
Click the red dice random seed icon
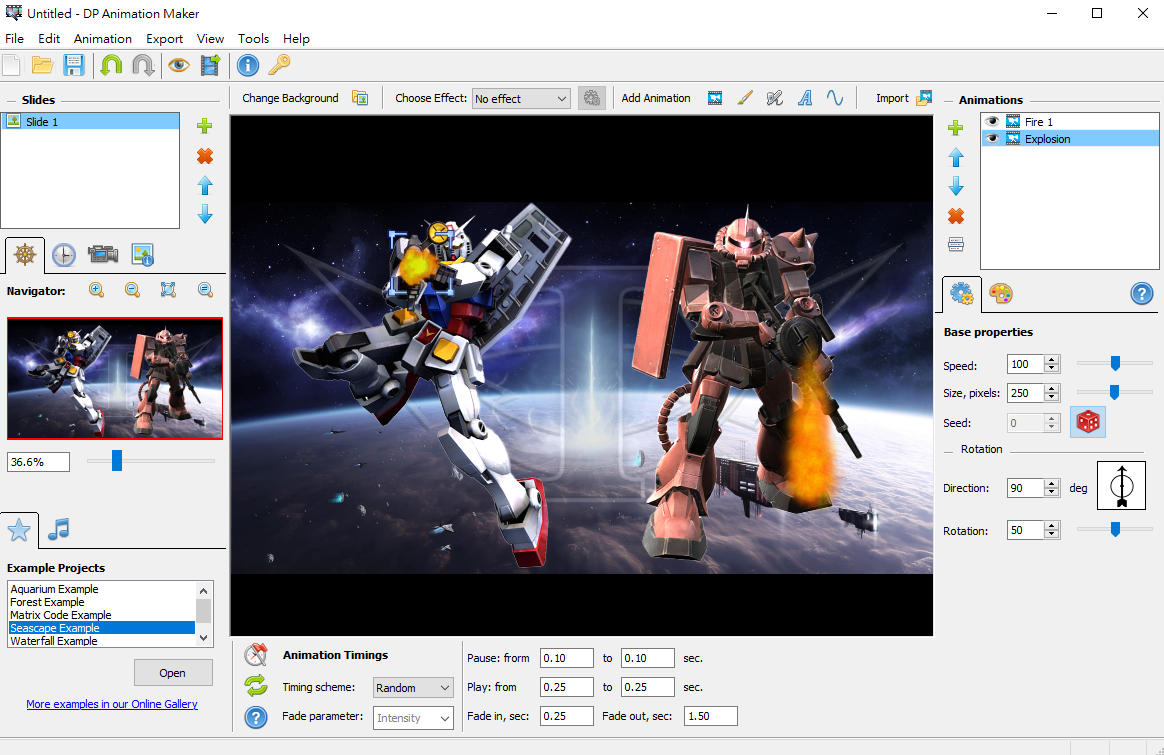coord(1088,422)
